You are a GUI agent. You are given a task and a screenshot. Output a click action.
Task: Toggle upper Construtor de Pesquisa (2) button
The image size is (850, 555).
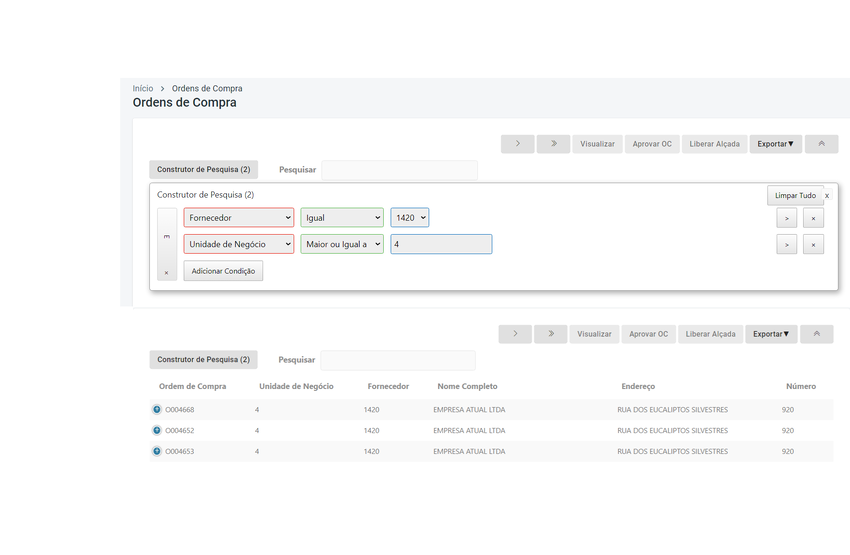click(204, 170)
